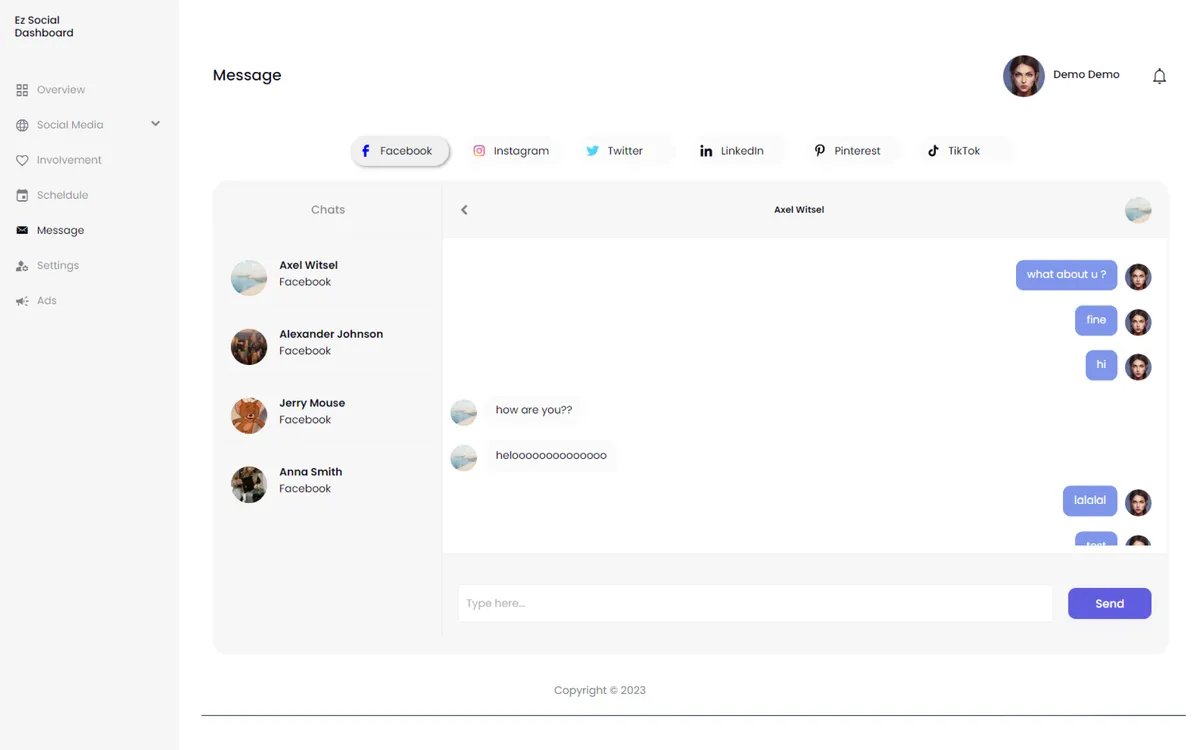1200x750 pixels.
Task: Click the Settings gear-person icon
Action: click(x=22, y=266)
